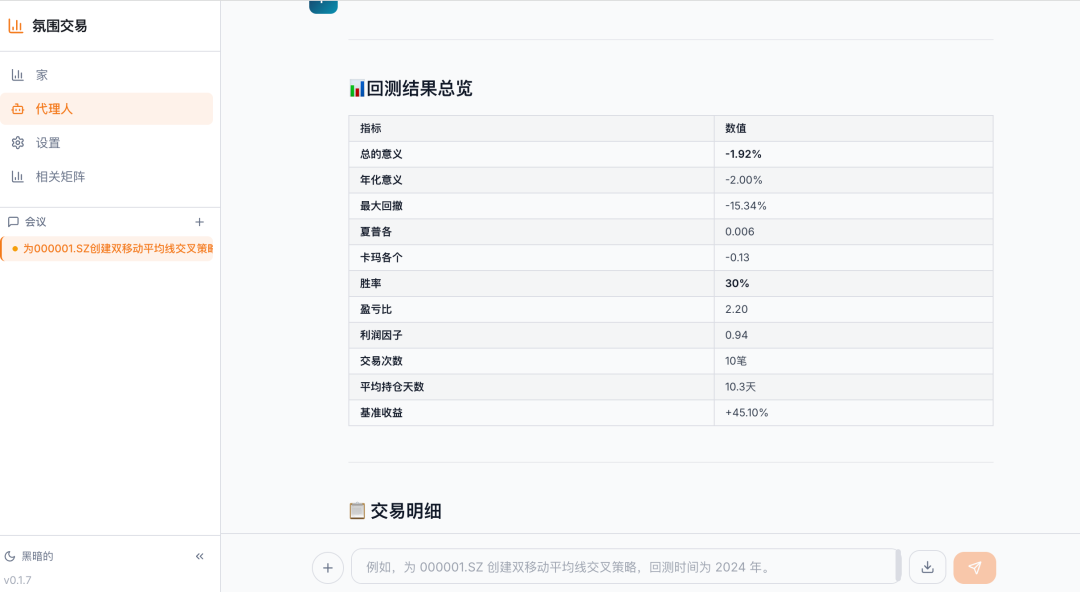Screen dimensions: 1080x592
Task: Click the 交易明细 heading
Action: pyautogui.click(x=406, y=511)
